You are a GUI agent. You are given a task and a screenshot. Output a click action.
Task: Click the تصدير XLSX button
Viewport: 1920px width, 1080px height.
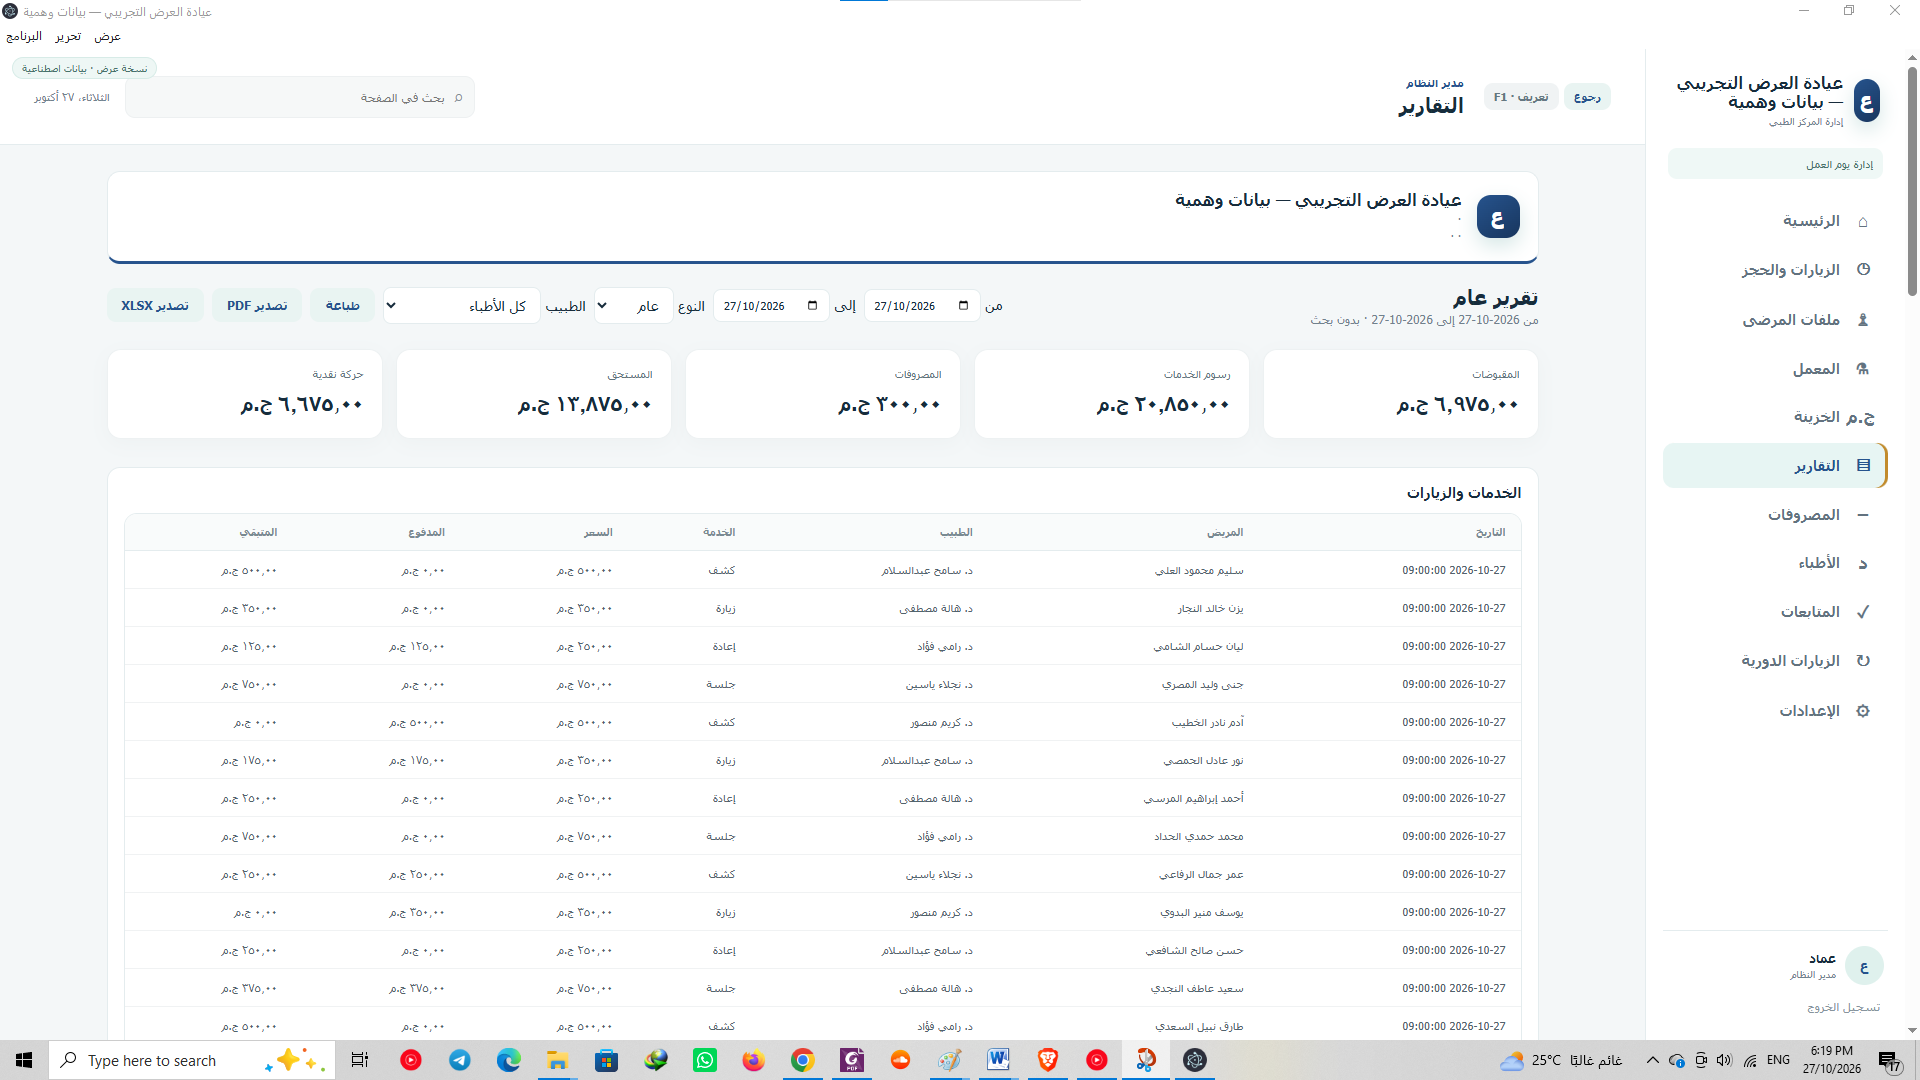click(155, 306)
